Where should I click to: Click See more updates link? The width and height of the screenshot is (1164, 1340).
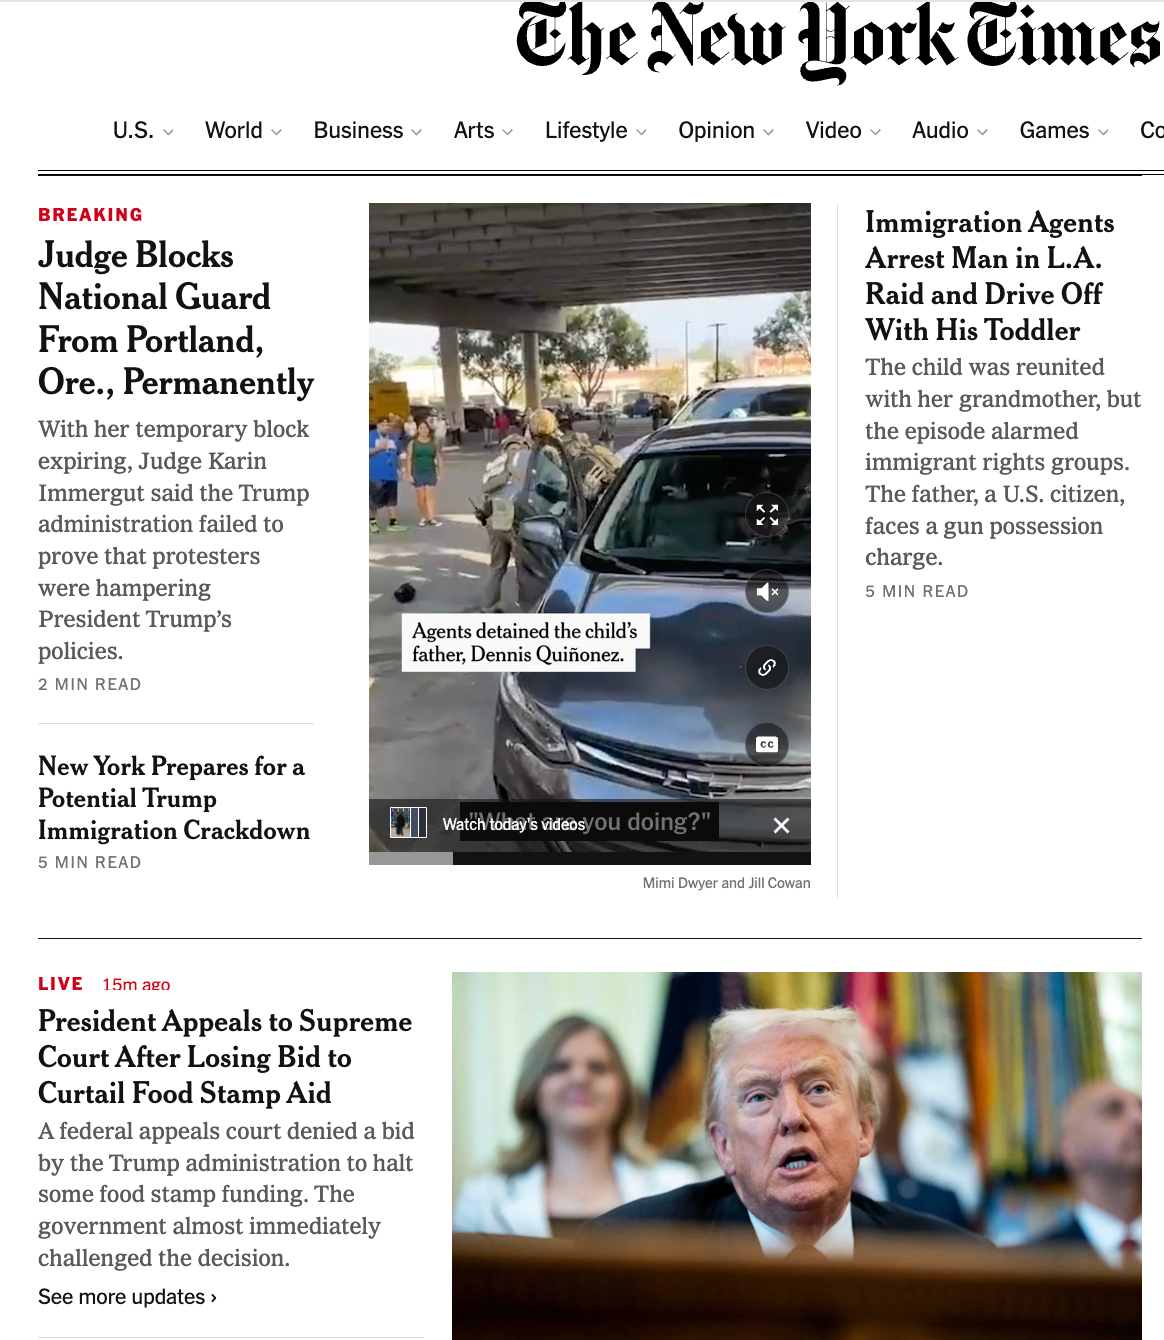pyautogui.click(x=127, y=1297)
